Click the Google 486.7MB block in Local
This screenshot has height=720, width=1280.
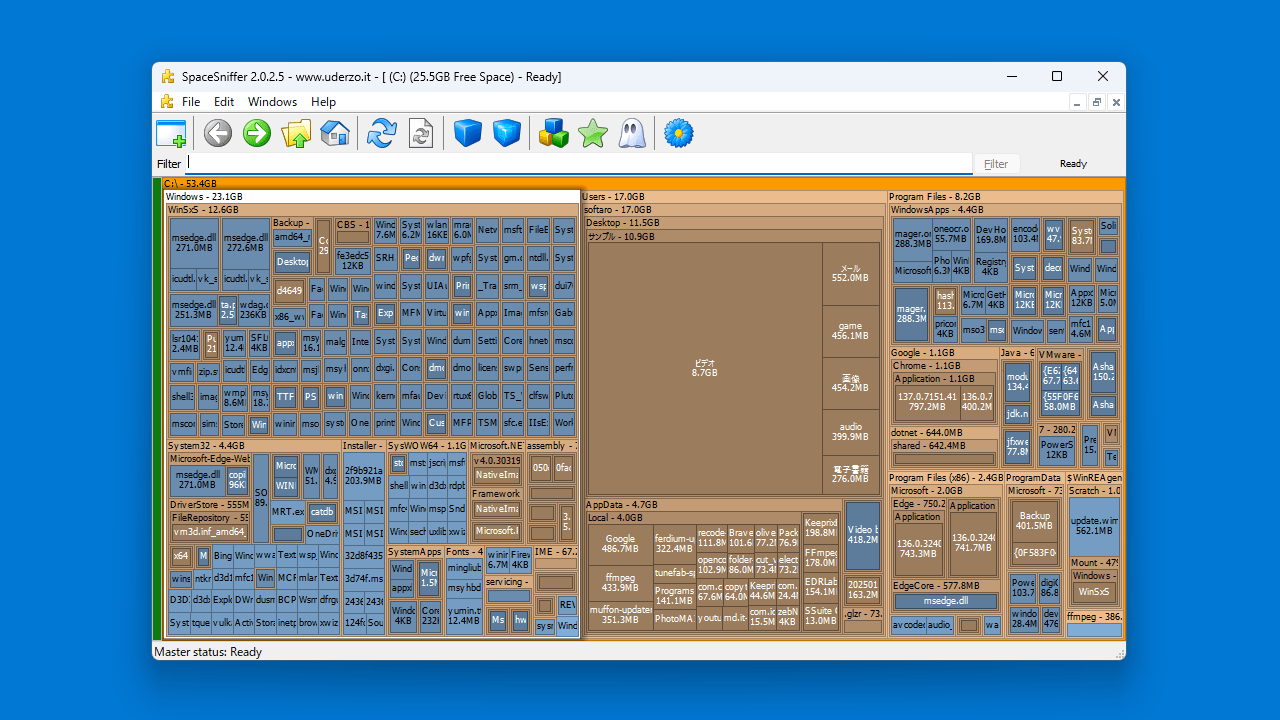coord(620,544)
